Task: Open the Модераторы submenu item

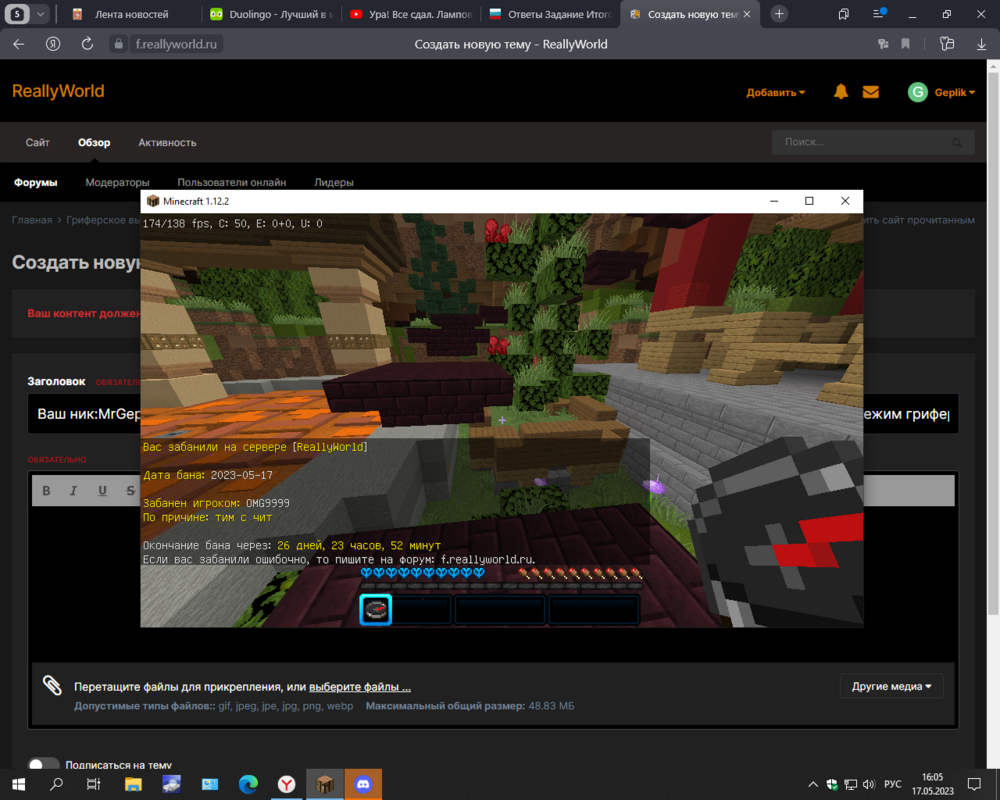Action: (117, 182)
